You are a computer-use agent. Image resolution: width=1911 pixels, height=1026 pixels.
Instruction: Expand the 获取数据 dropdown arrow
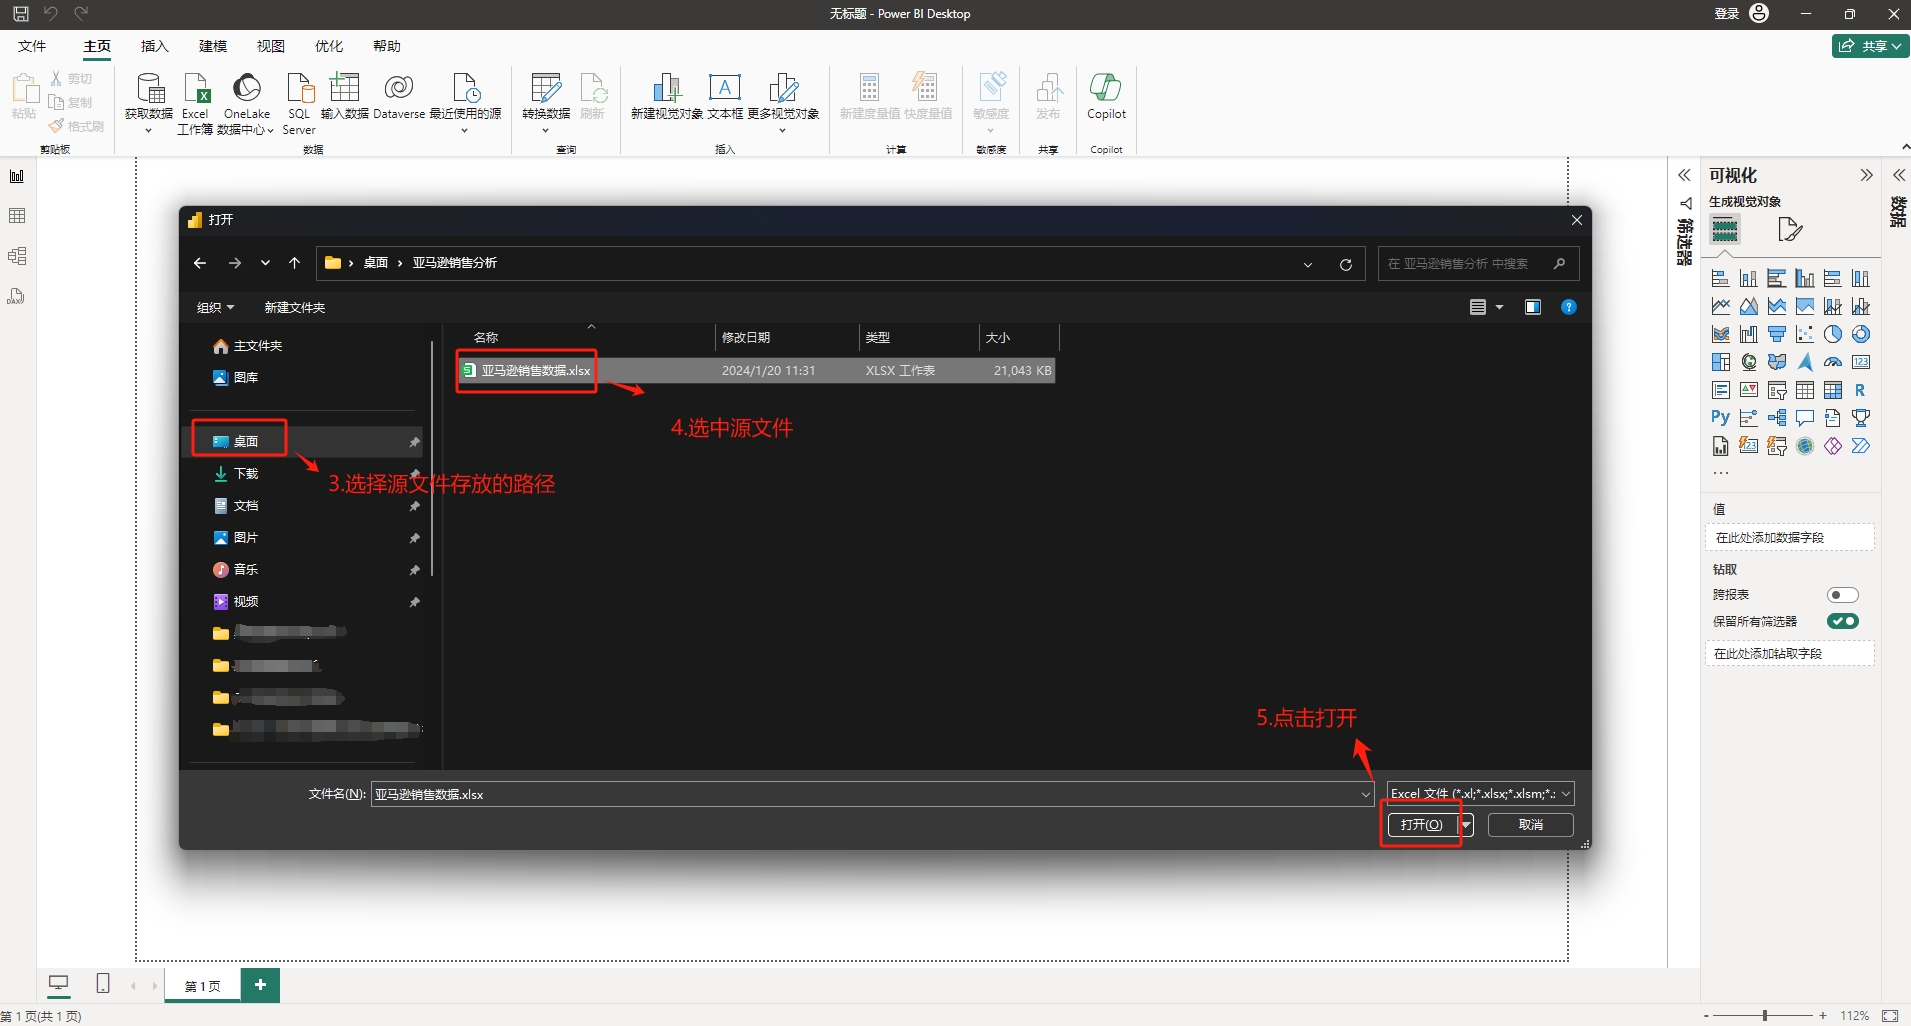[149, 130]
